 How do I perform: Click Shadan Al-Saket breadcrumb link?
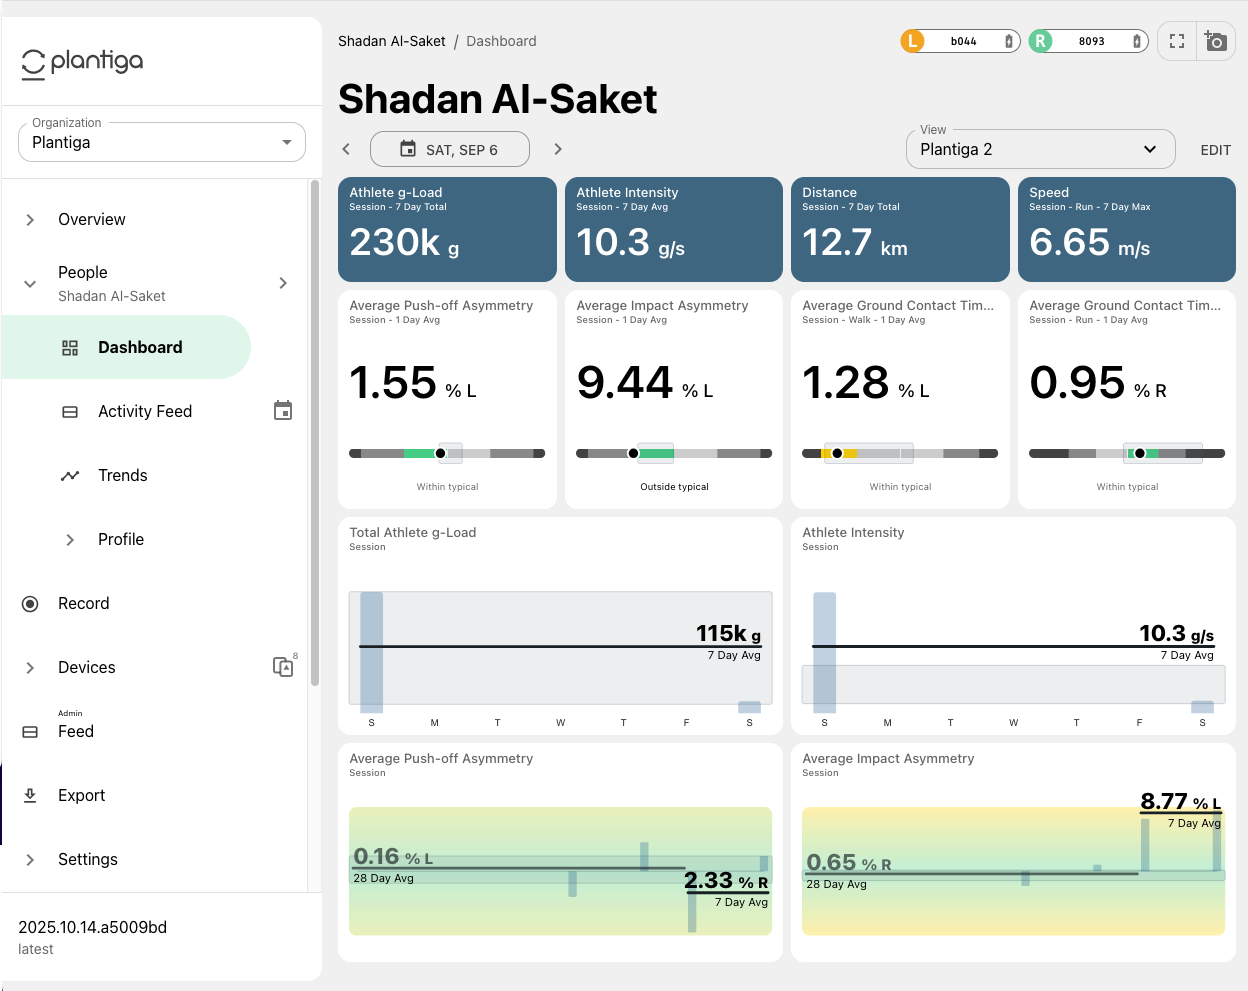pyautogui.click(x=392, y=41)
